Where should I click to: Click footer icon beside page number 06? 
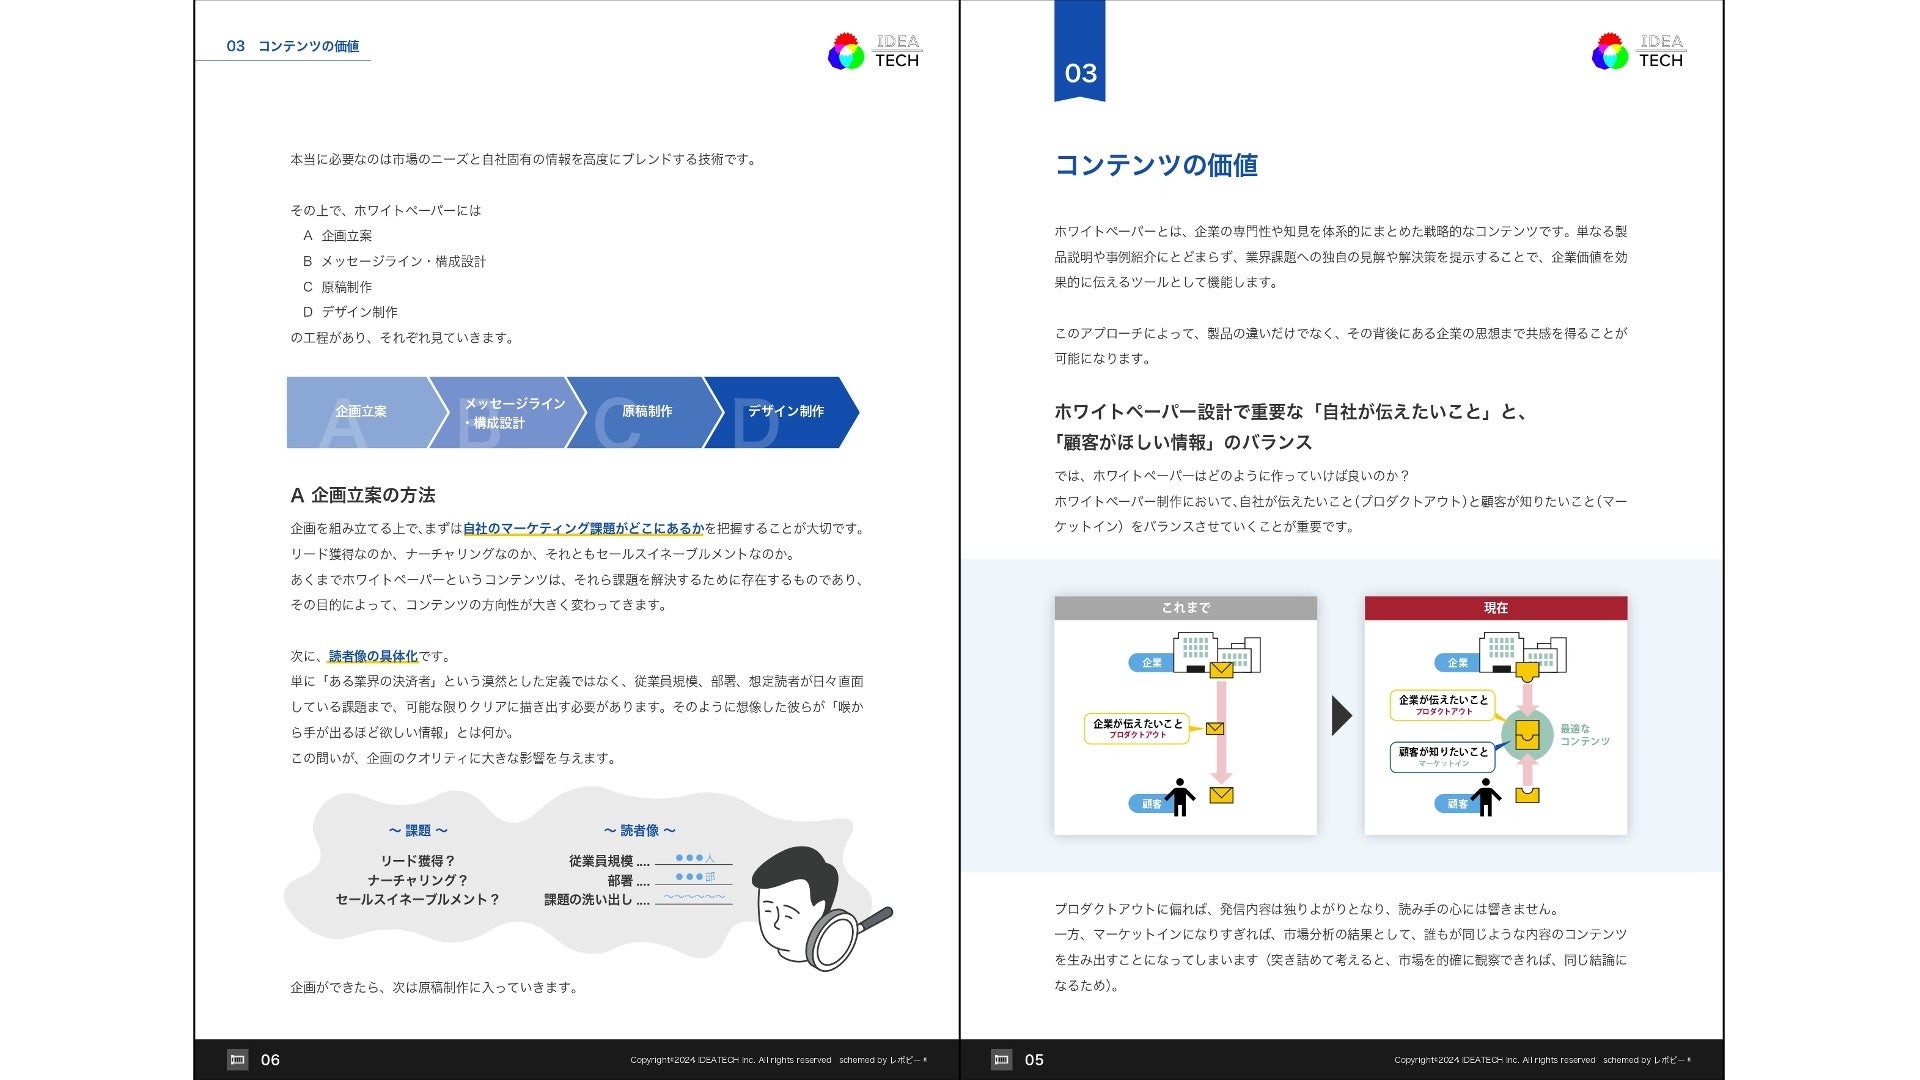(x=237, y=1059)
